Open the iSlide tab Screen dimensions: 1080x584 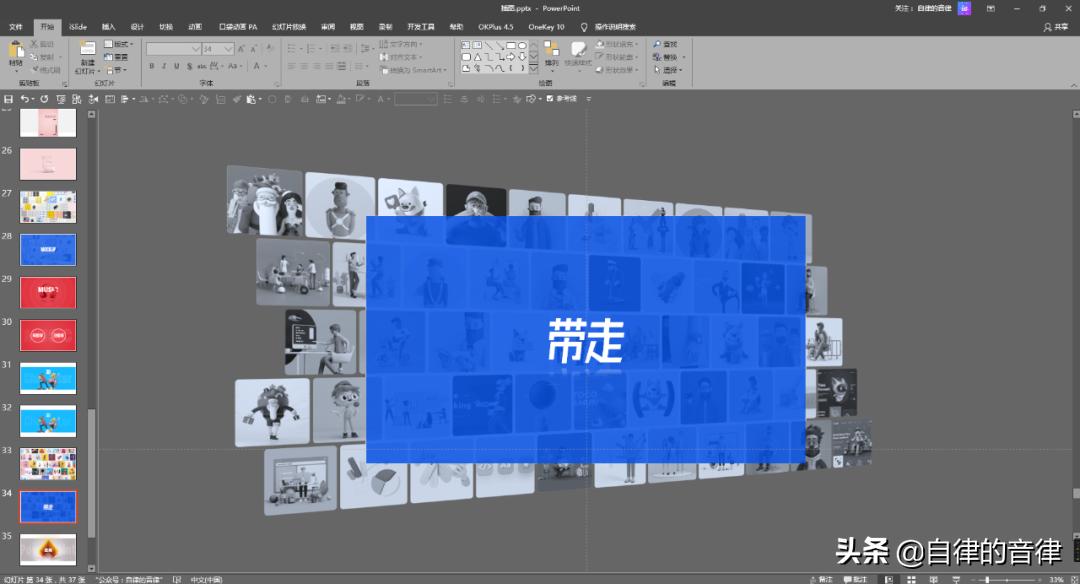tap(78, 27)
